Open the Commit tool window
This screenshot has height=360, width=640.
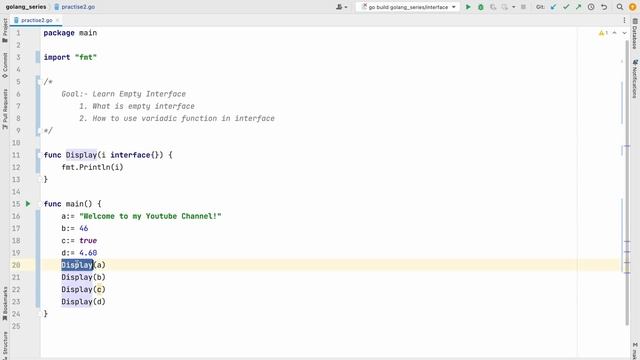(x=5, y=66)
